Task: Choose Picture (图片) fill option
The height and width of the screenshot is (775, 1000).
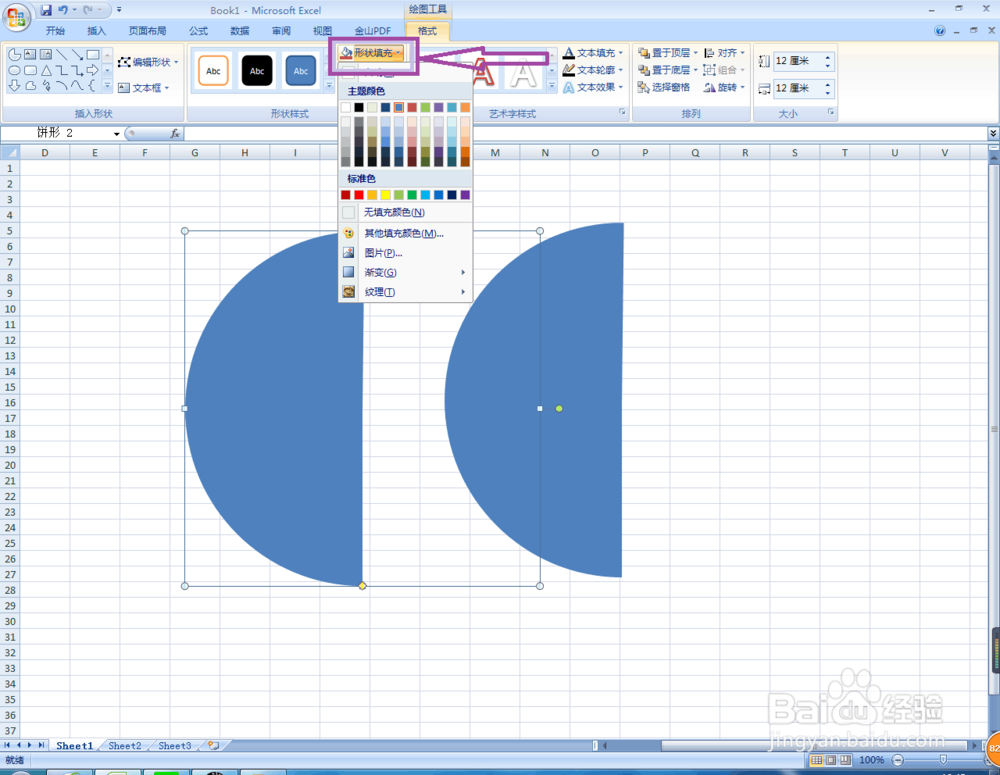Action: pyautogui.click(x=405, y=253)
